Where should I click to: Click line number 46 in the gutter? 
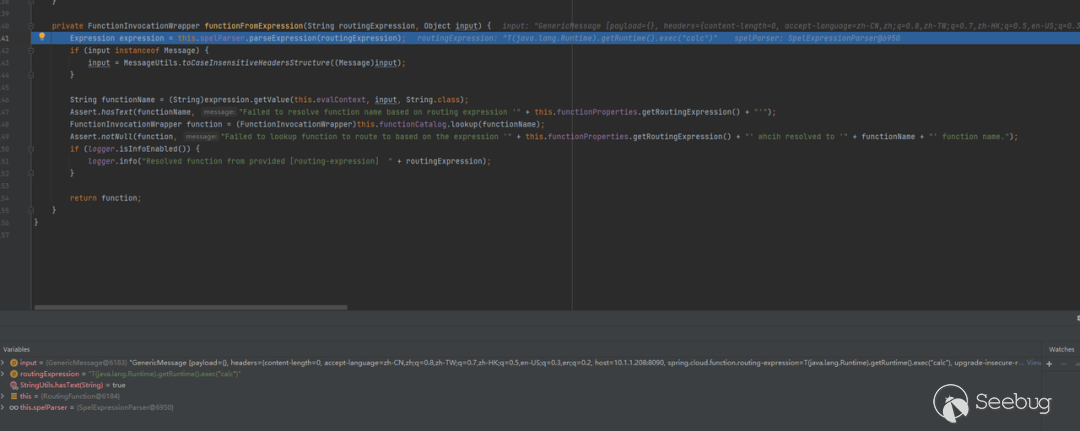click(6, 99)
